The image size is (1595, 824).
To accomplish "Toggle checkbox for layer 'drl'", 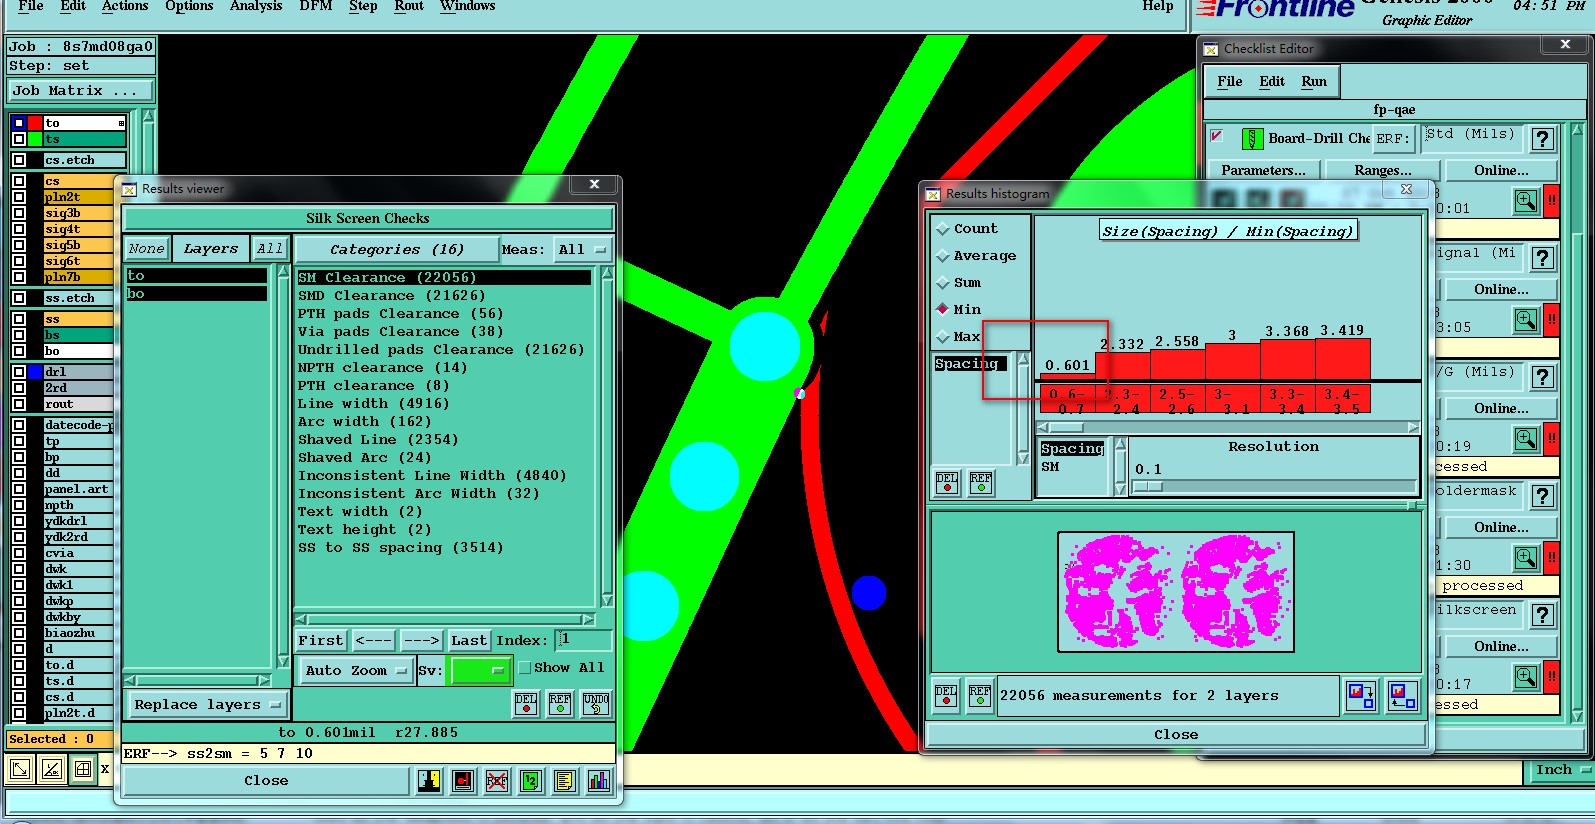I will (19, 372).
